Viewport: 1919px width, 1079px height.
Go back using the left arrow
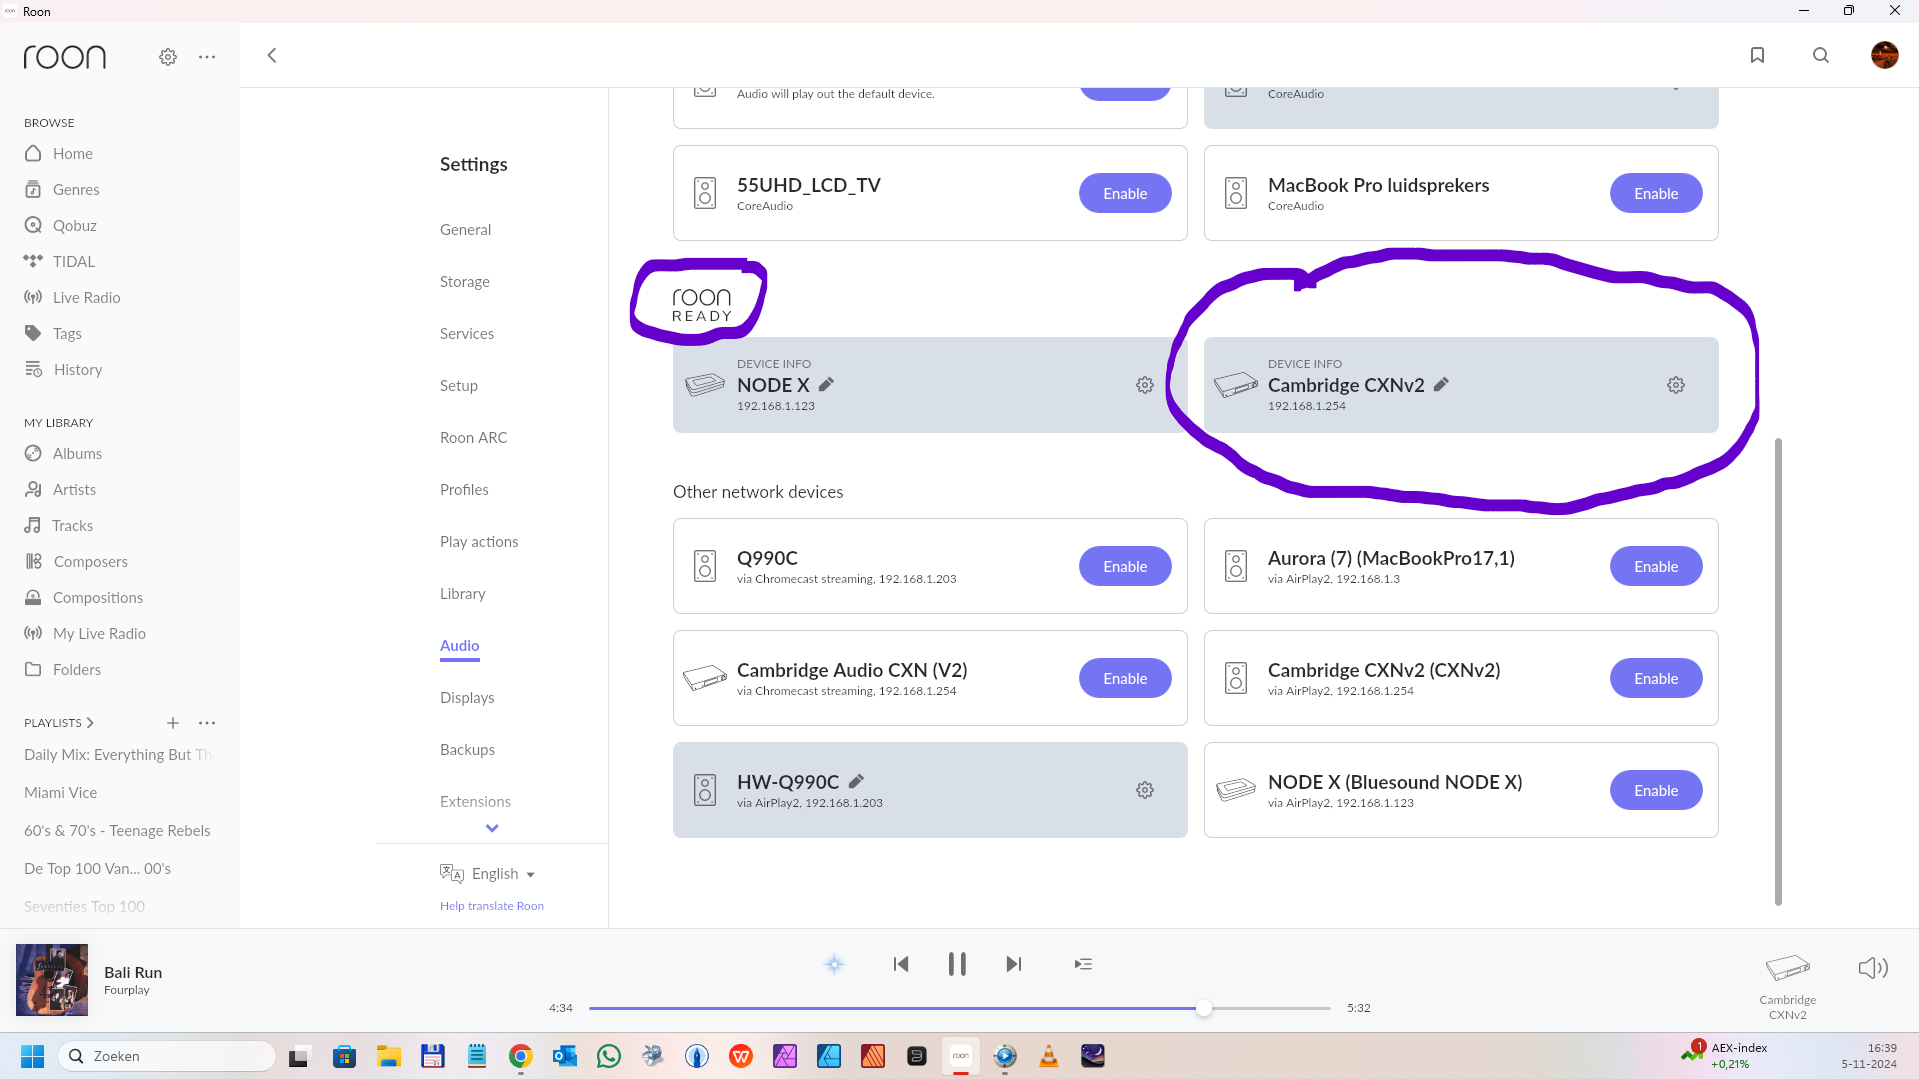coord(272,55)
